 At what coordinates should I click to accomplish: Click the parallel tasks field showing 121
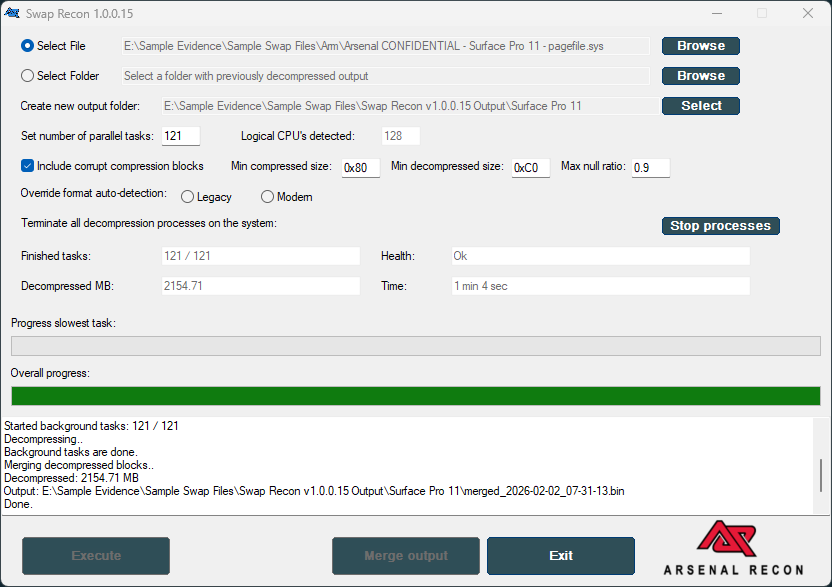[180, 136]
